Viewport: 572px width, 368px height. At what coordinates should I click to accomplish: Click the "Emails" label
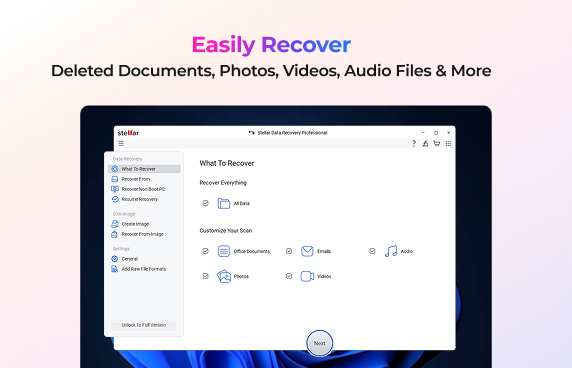pyautogui.click(x=324, y=251)
